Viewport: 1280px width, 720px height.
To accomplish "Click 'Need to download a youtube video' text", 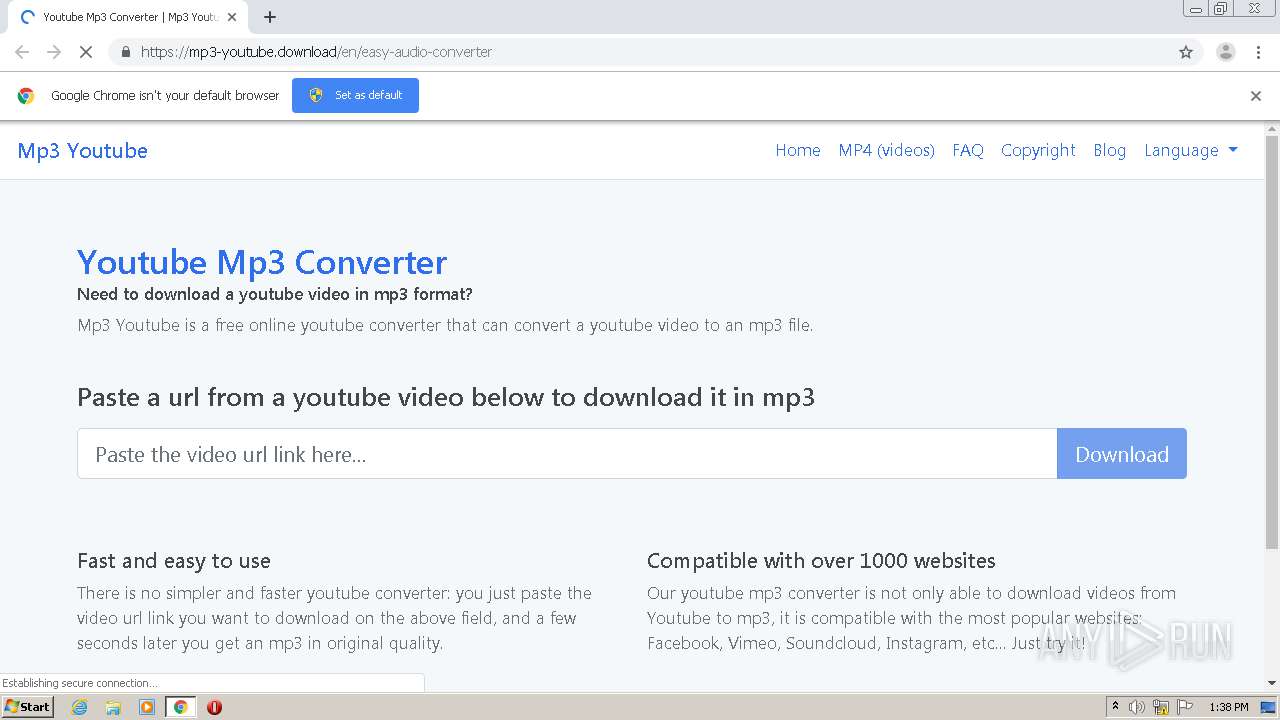I will (x=275, y=294).
